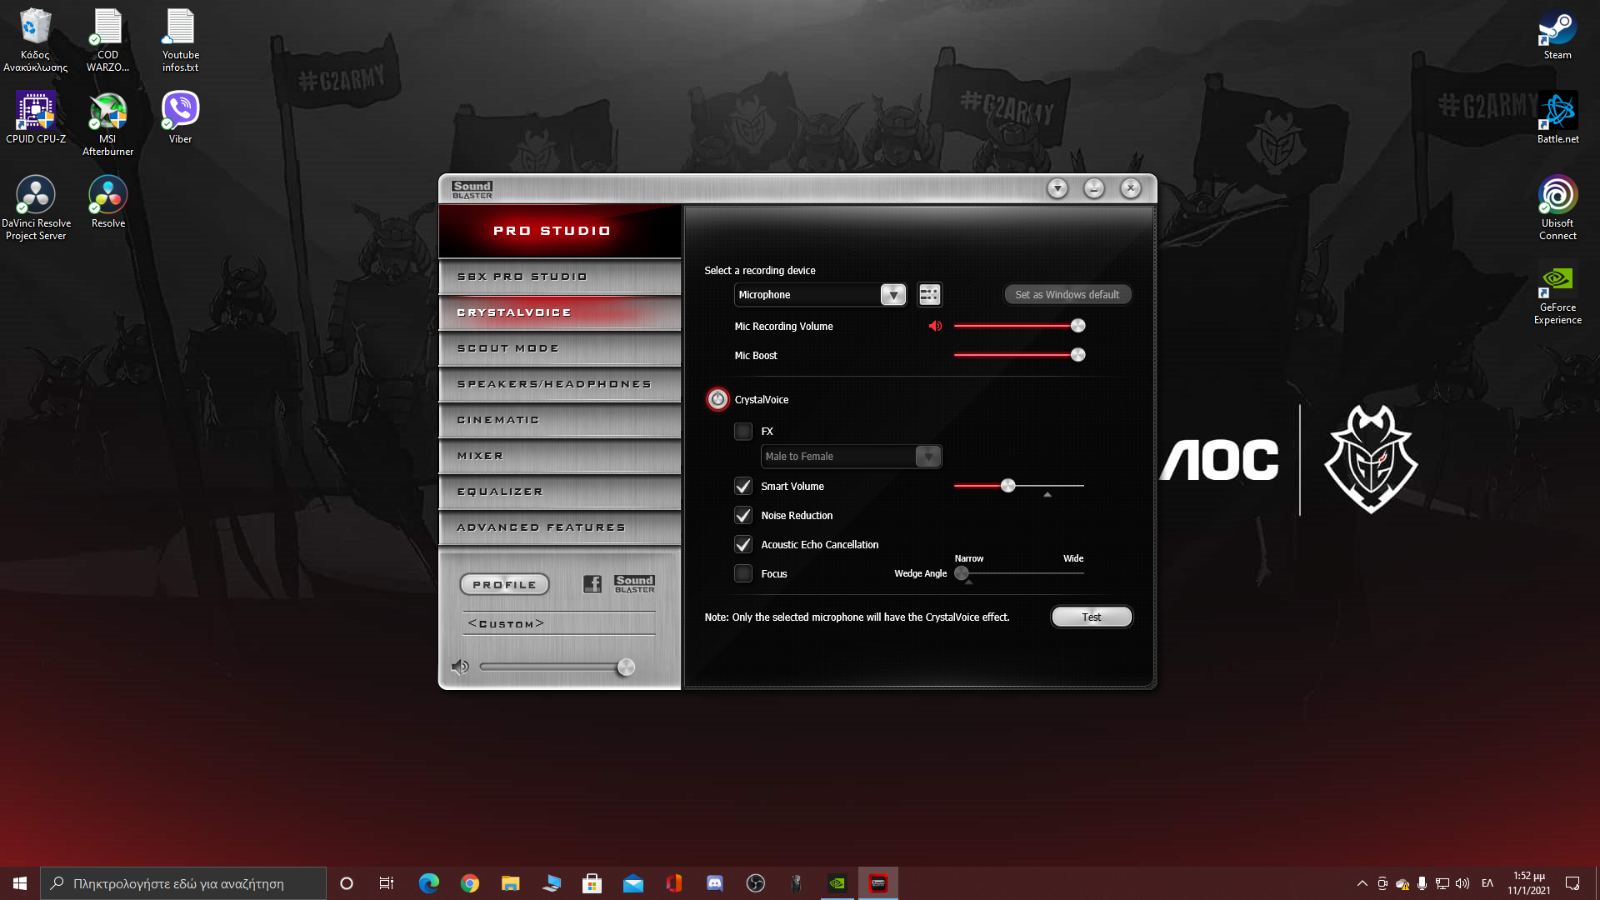Uncheck Noise Reduction
The height and width of the screenshot is (900, 1600).
pyautogui.click(x=743, y=515)
